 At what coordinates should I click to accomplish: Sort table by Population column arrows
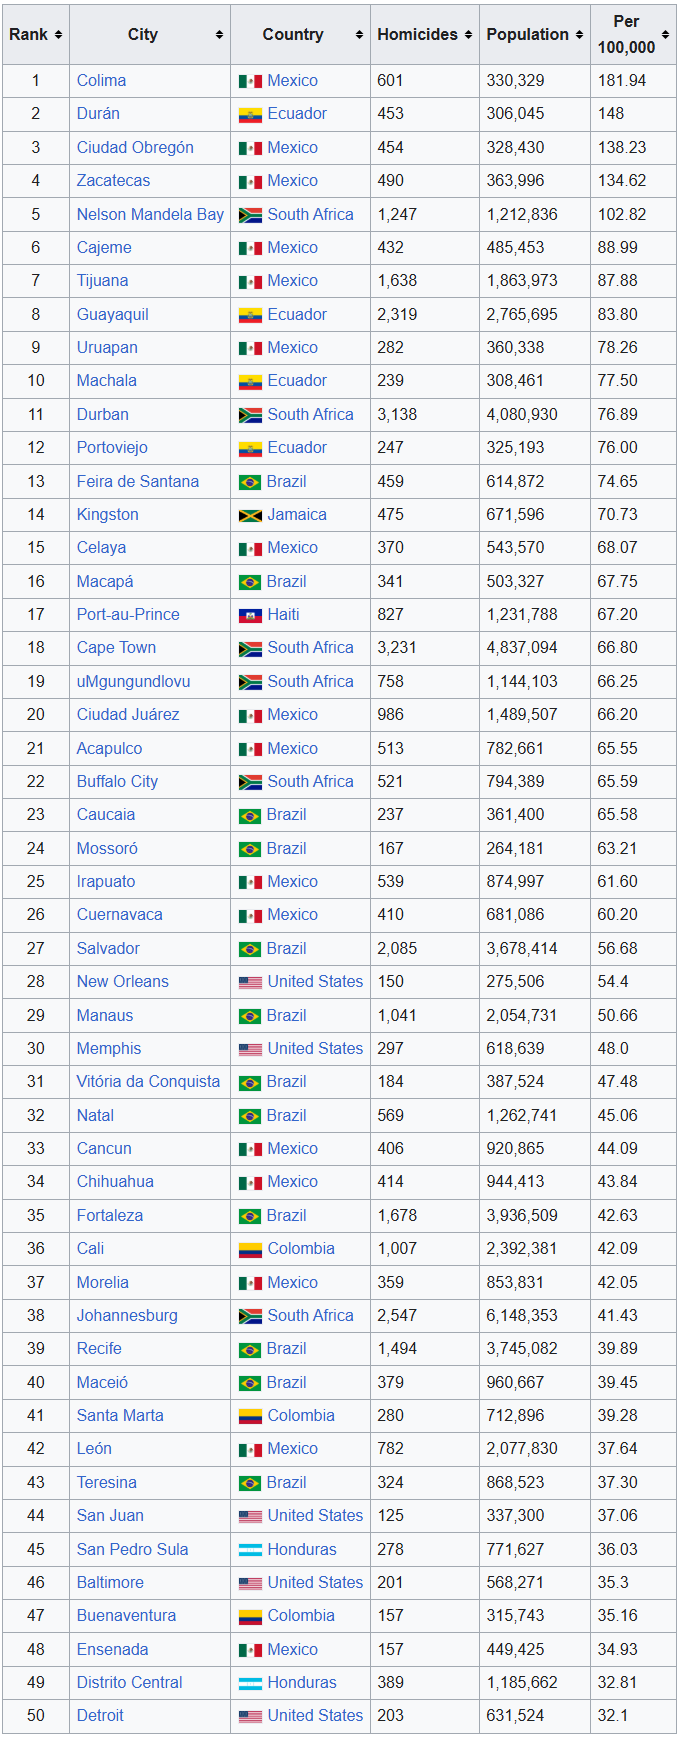click(x=579, y=35)
